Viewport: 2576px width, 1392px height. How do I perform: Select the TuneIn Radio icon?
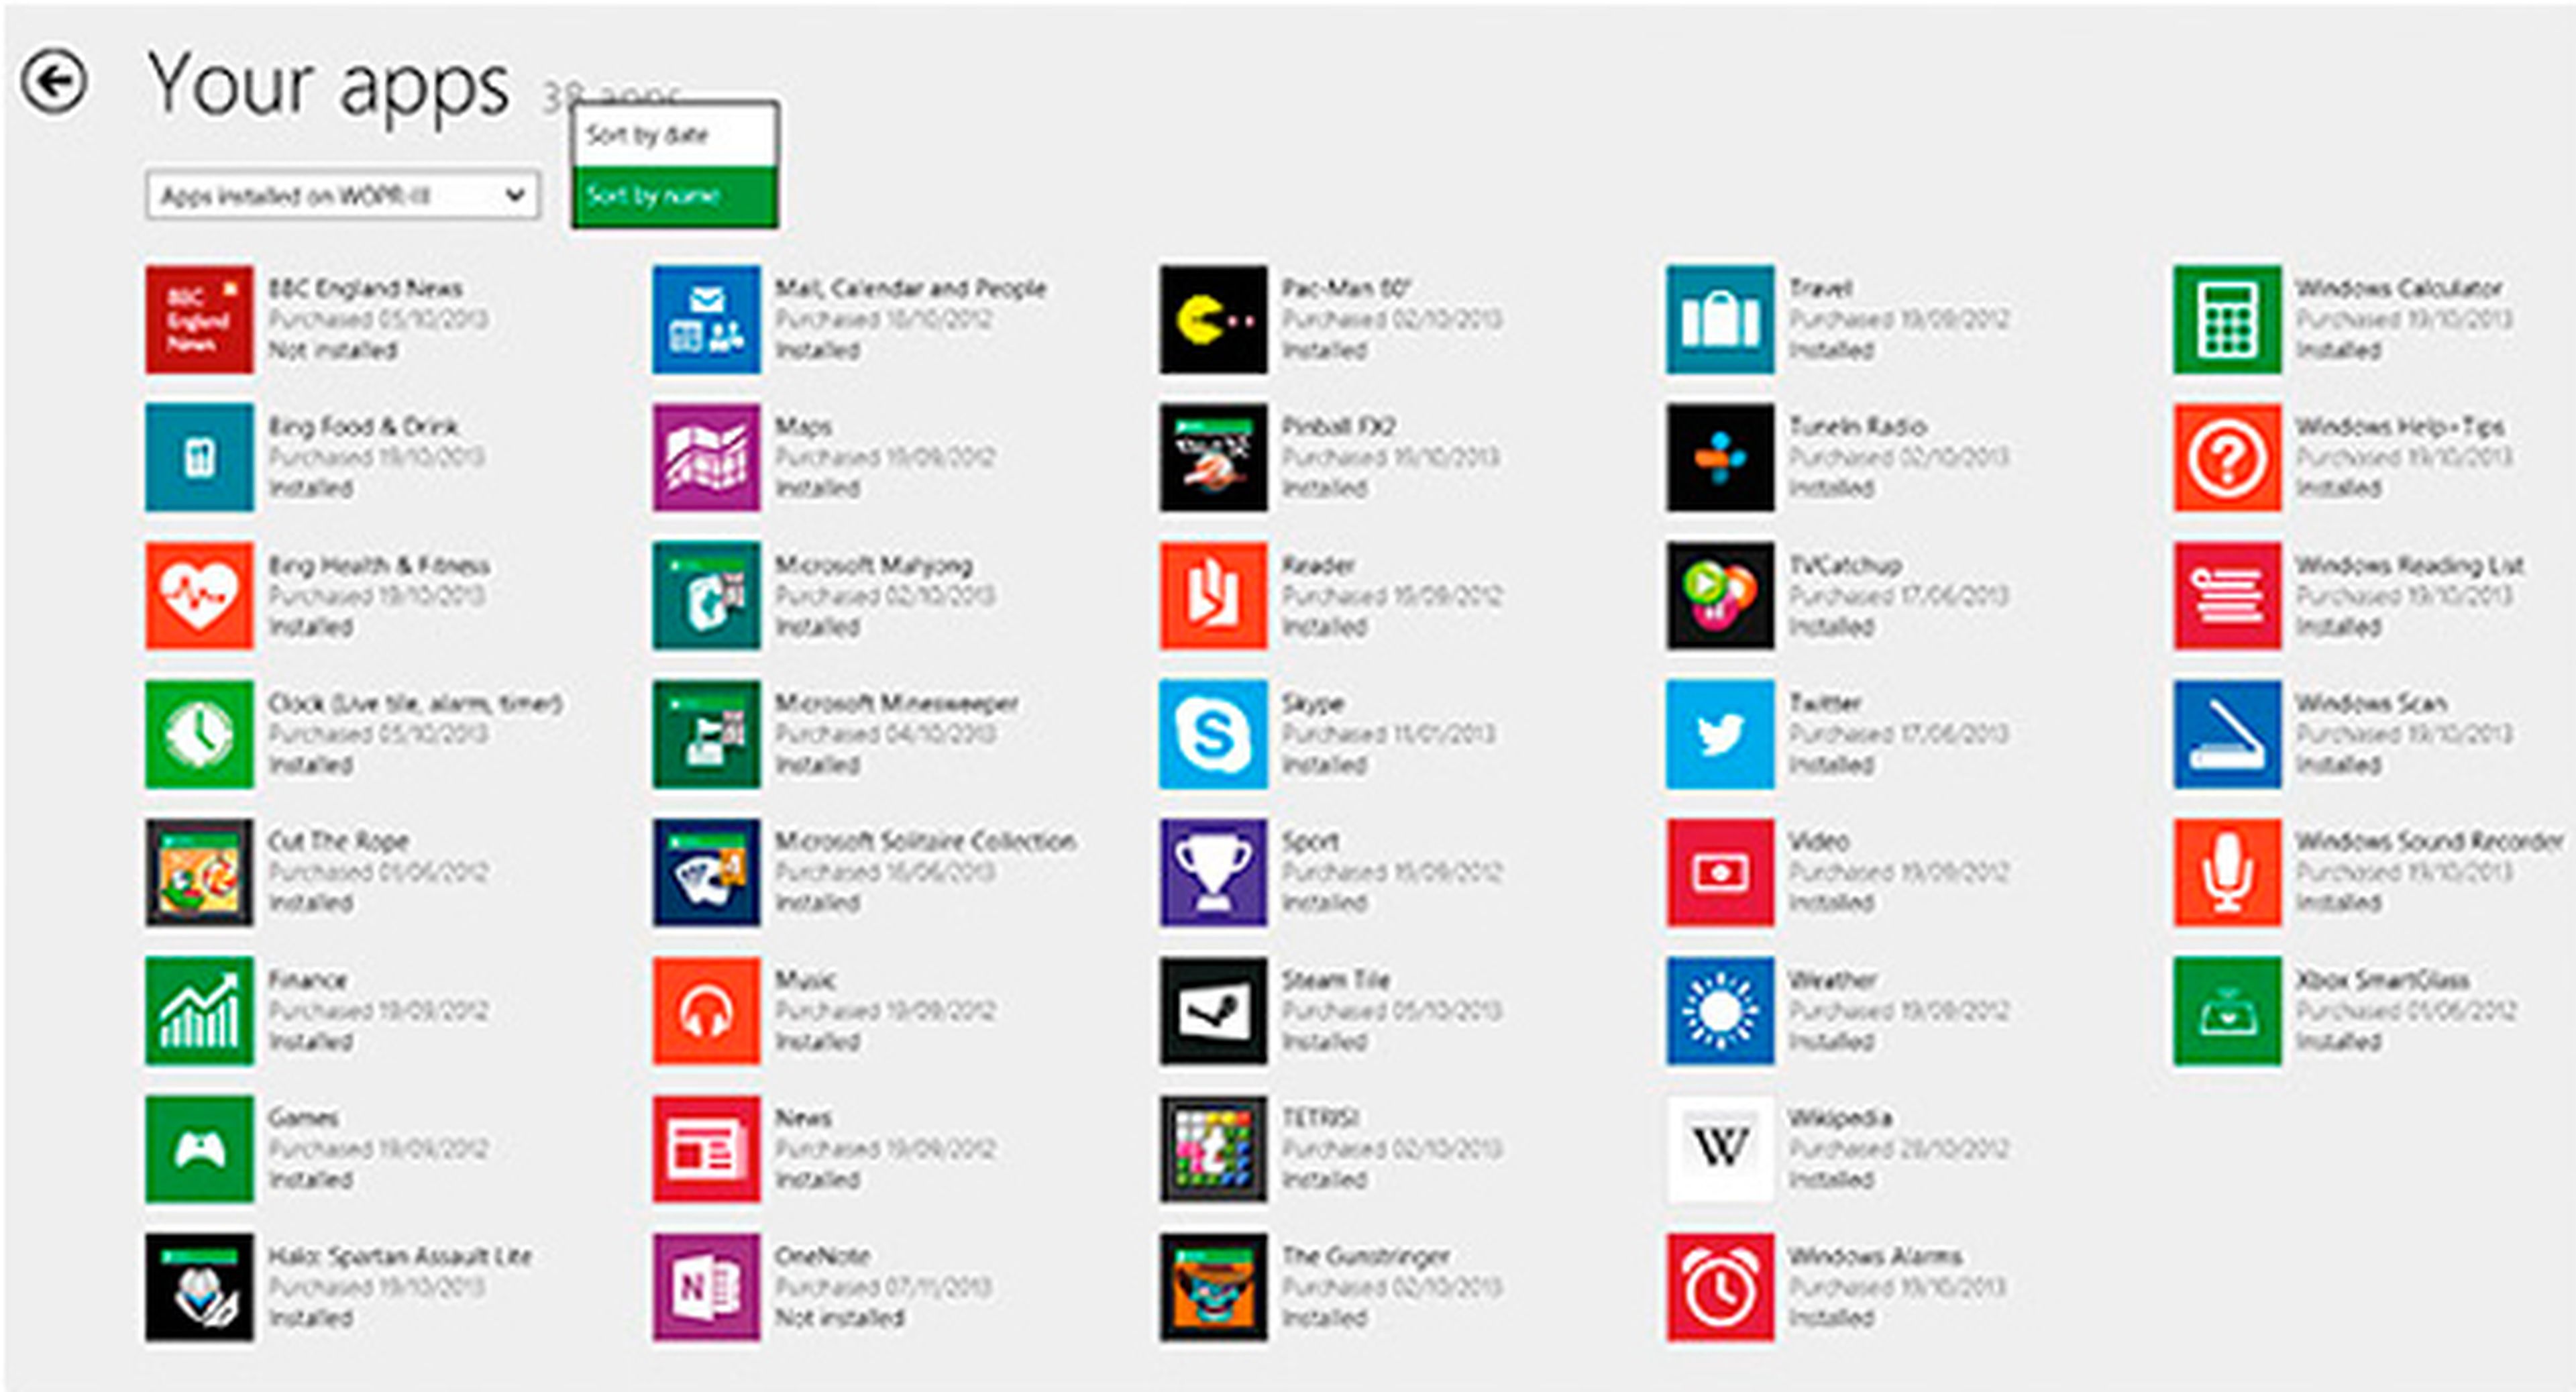pyautogui.click(x=1720, y=458)
